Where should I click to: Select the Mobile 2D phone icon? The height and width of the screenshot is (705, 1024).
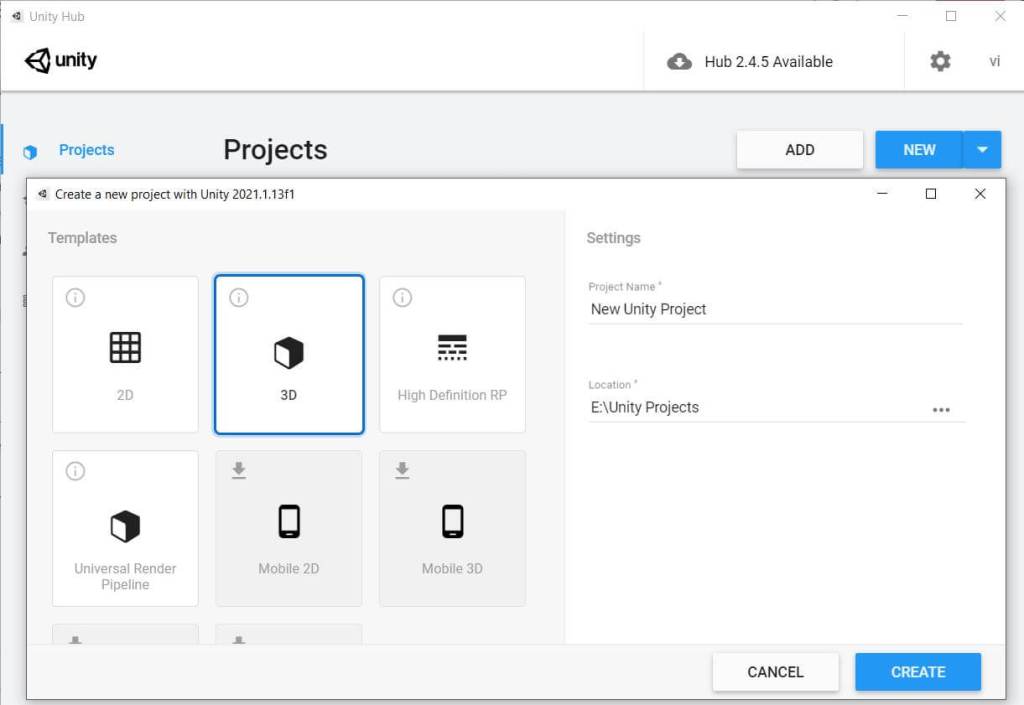(289, 521)
